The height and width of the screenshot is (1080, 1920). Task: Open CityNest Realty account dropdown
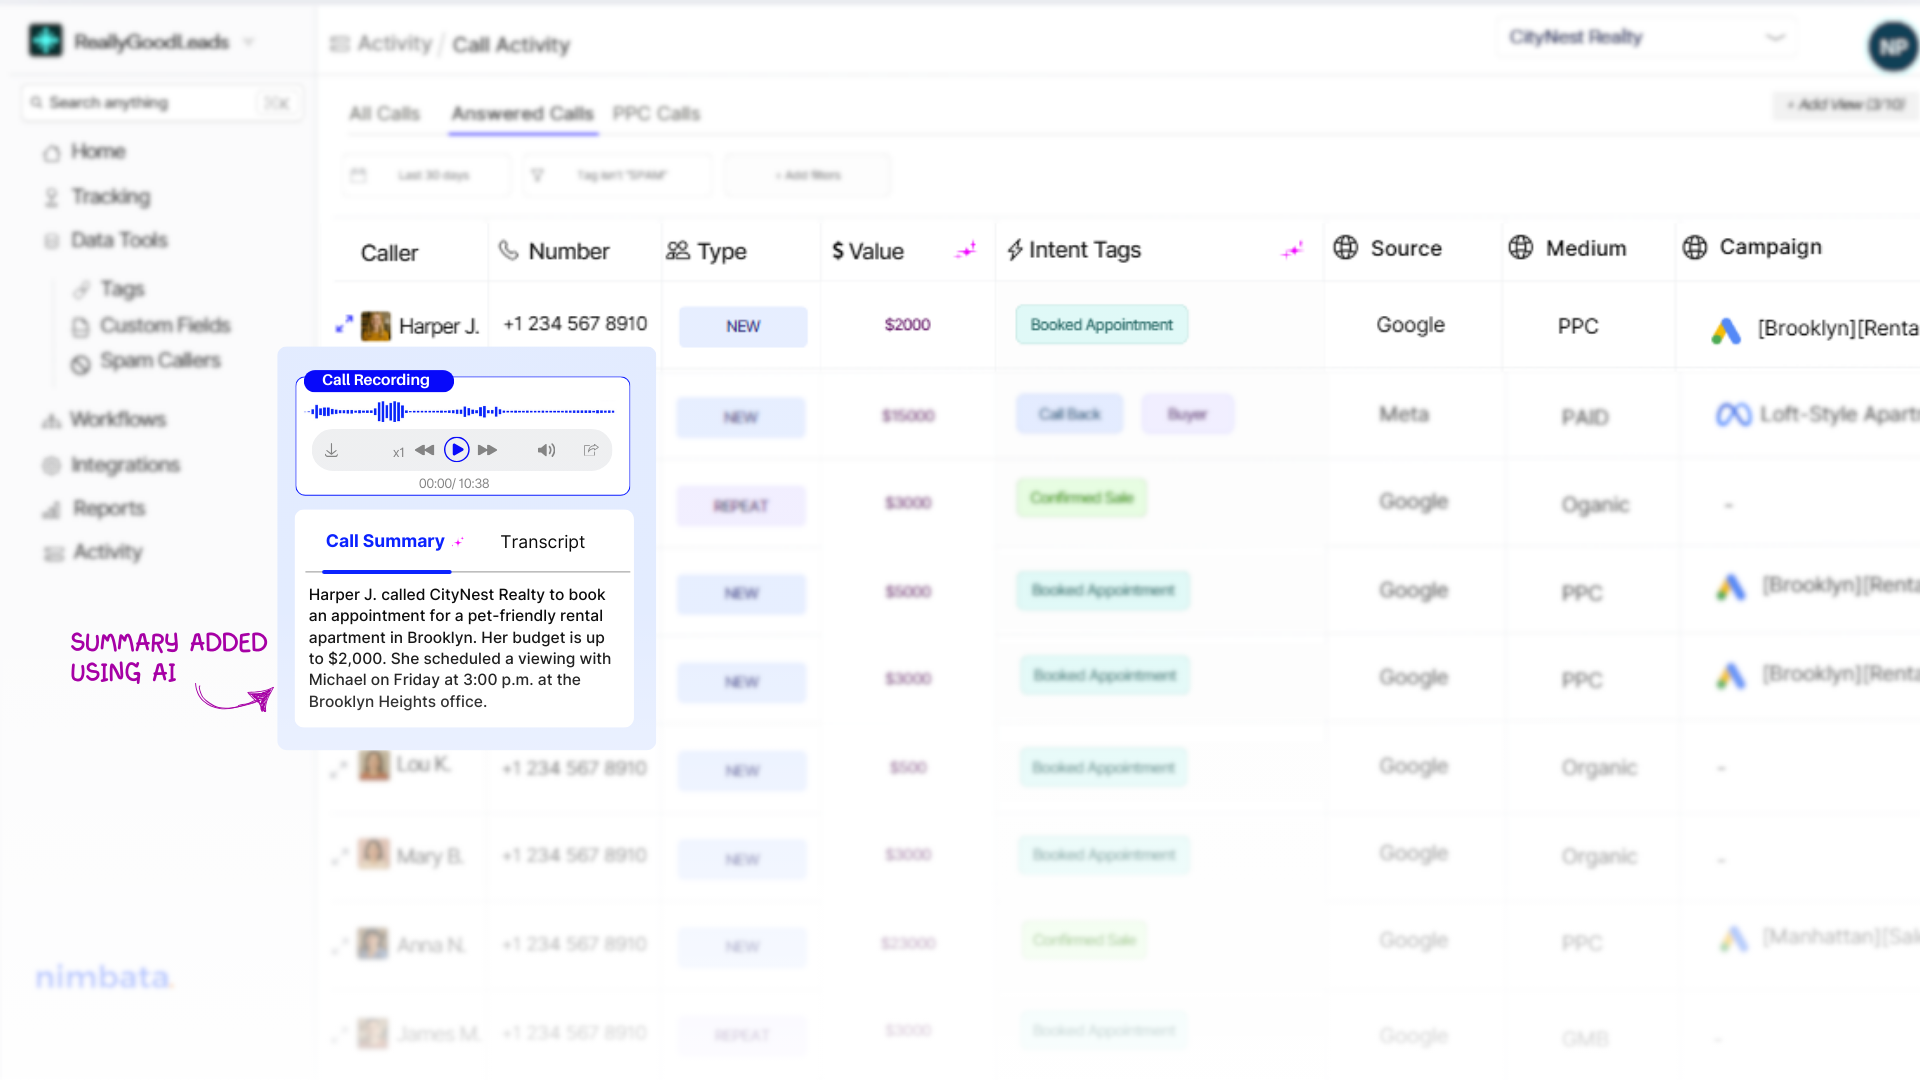pyautogui.click(x=1646, y=38)
